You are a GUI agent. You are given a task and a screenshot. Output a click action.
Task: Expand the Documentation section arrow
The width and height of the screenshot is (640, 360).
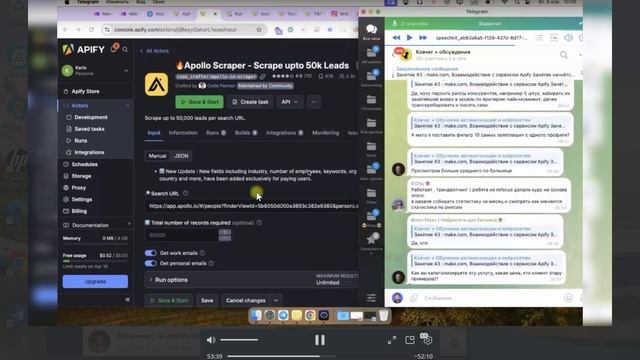point(129,225)
